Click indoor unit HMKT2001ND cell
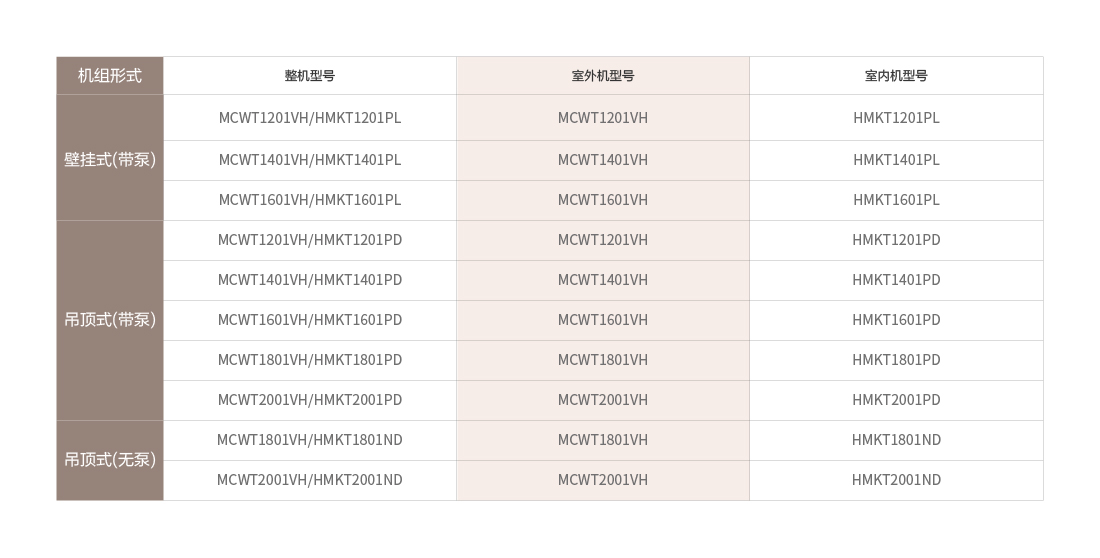 896,481
